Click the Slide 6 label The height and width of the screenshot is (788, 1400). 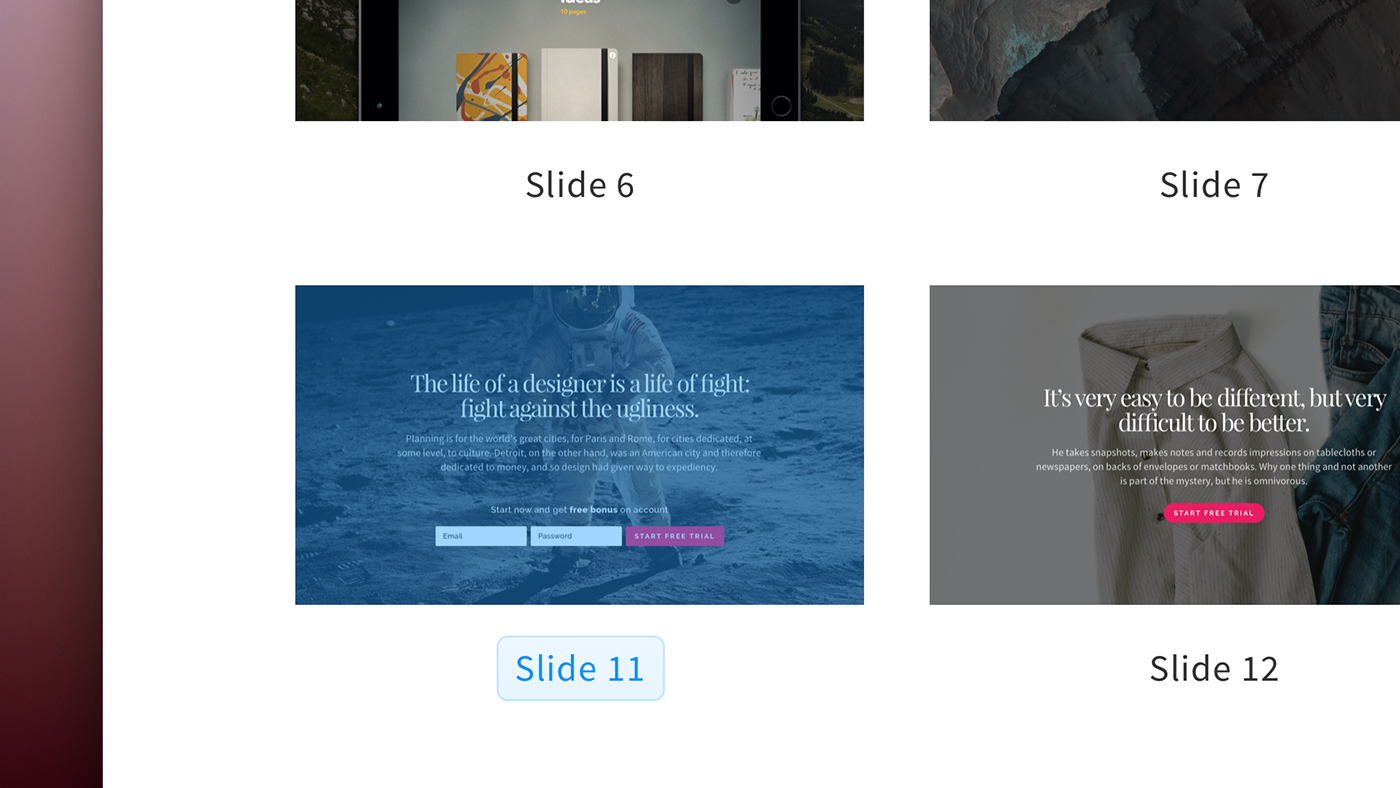coord(580,184)
